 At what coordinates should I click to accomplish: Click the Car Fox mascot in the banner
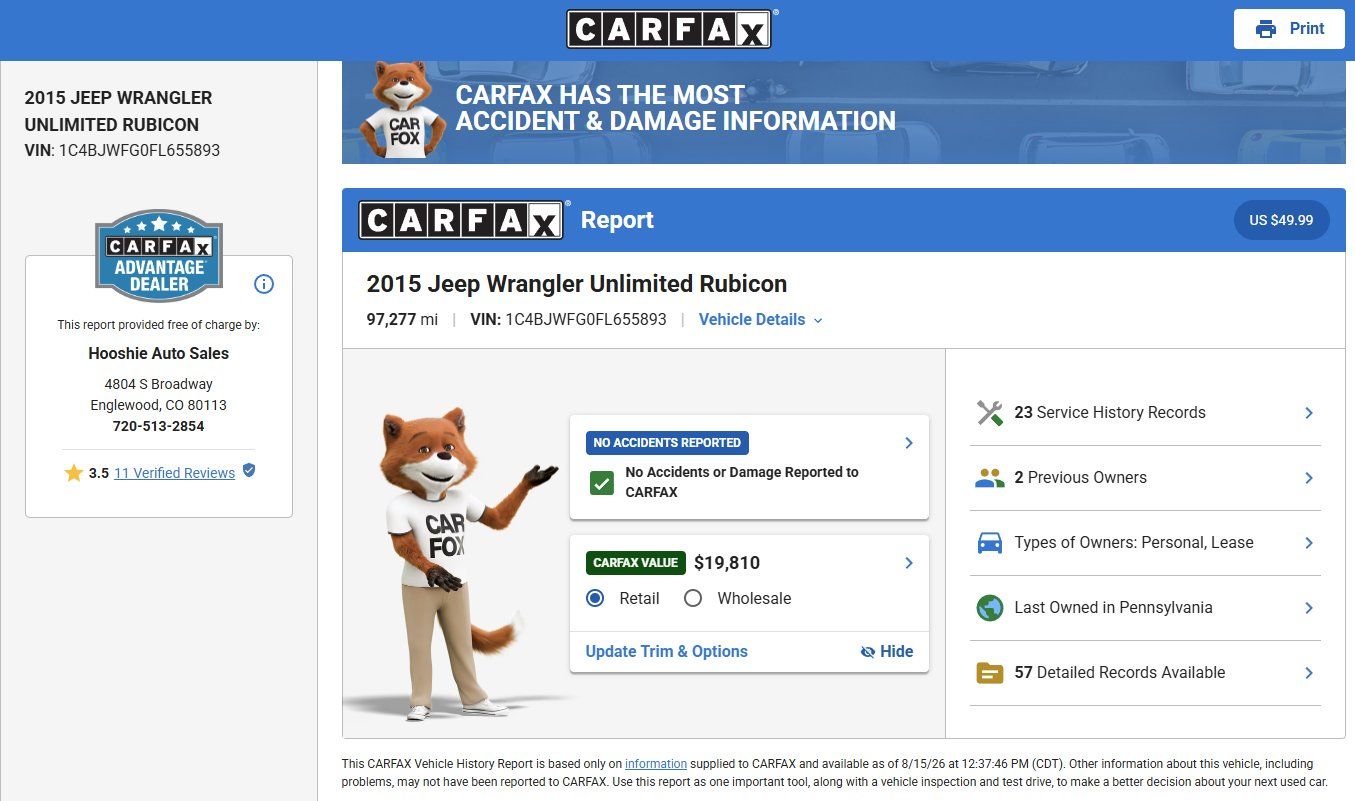coord(404,110)
